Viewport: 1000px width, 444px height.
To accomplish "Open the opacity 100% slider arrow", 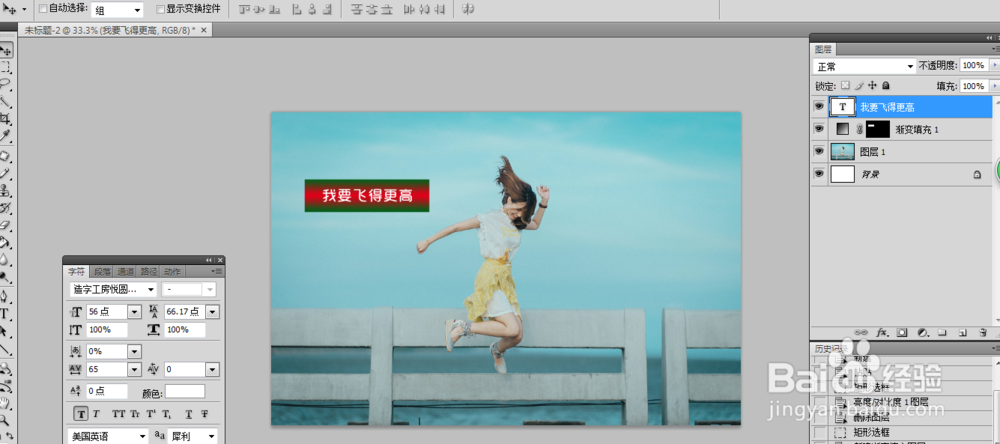I will [993, 65].
